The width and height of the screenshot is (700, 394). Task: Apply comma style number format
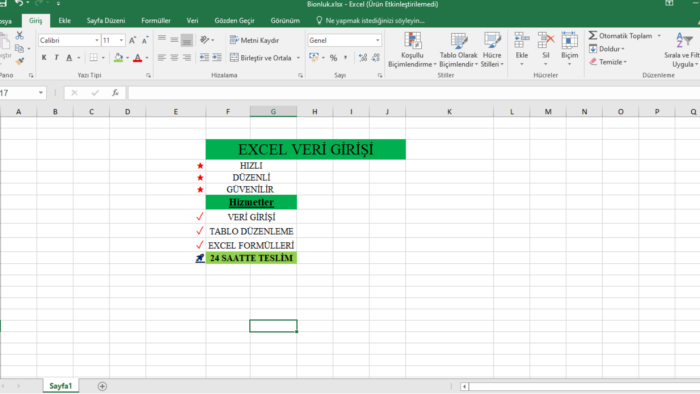pyautogui.click(x=346, y=58)
